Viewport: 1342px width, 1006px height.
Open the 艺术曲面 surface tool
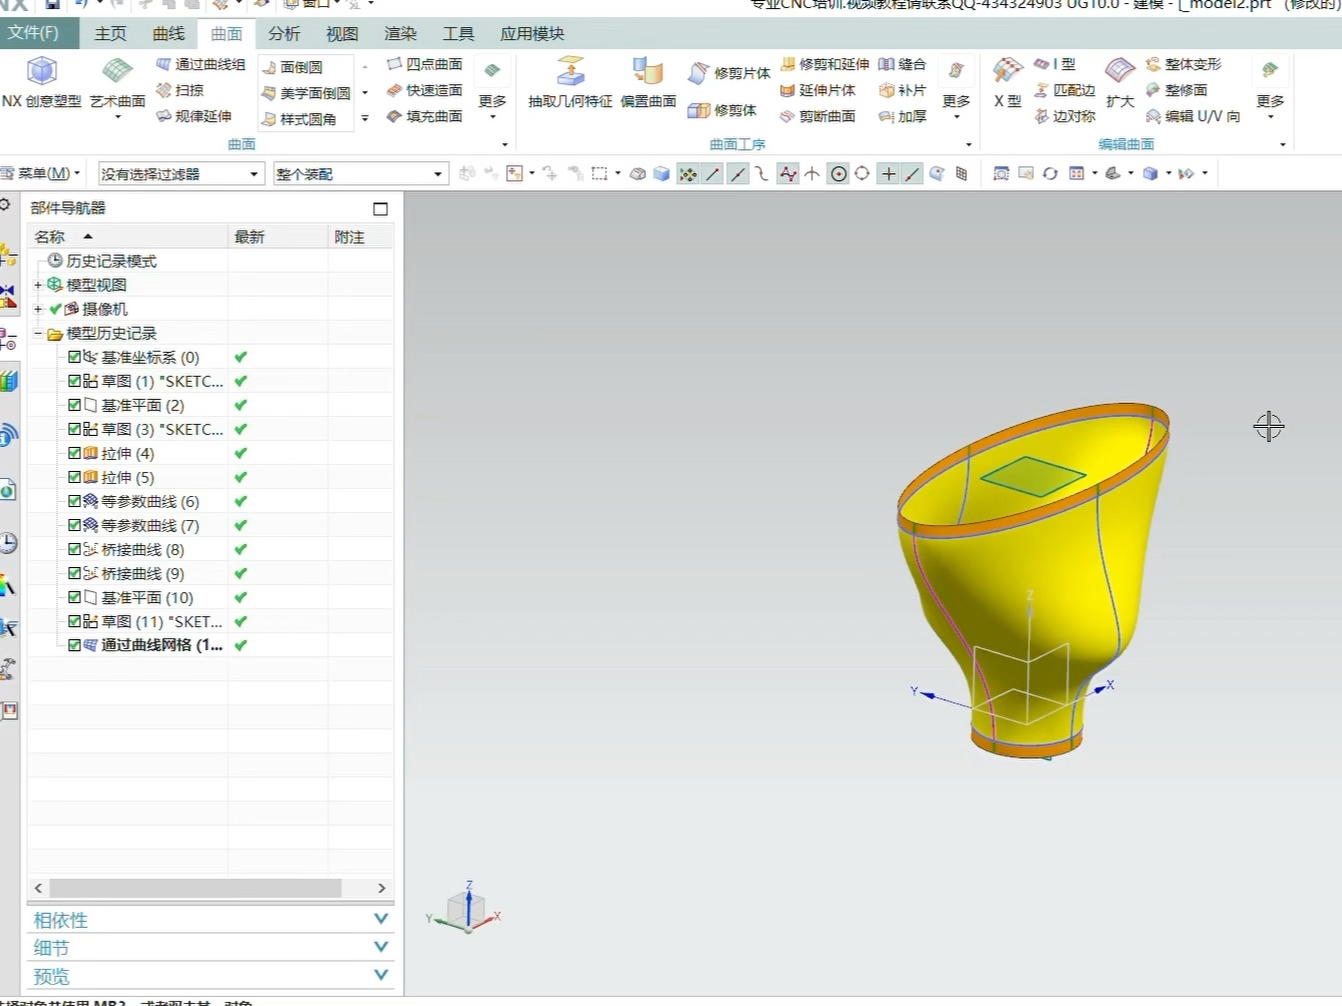(117, 72)
